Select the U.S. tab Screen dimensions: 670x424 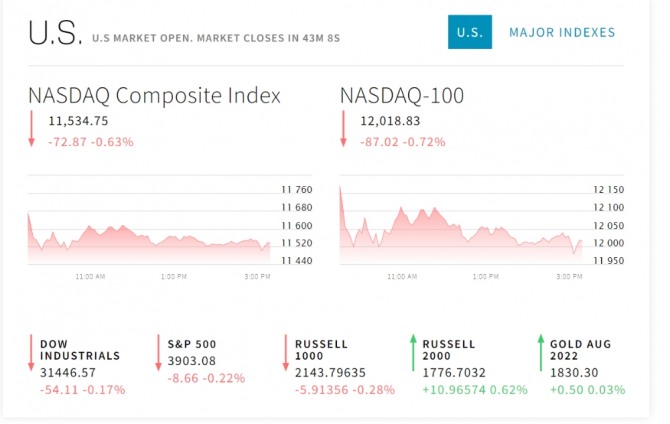469,32
